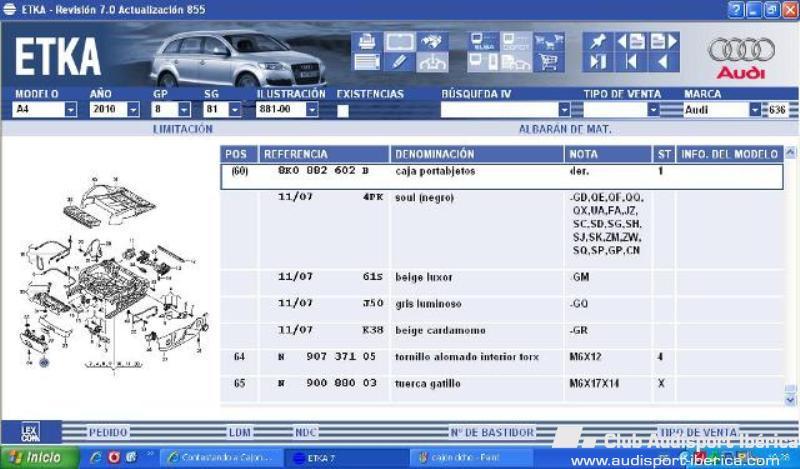The height and width of the screenshot is (469, 800).
Task: Click the LIMITACIÓN label
Action: (183, 129)
